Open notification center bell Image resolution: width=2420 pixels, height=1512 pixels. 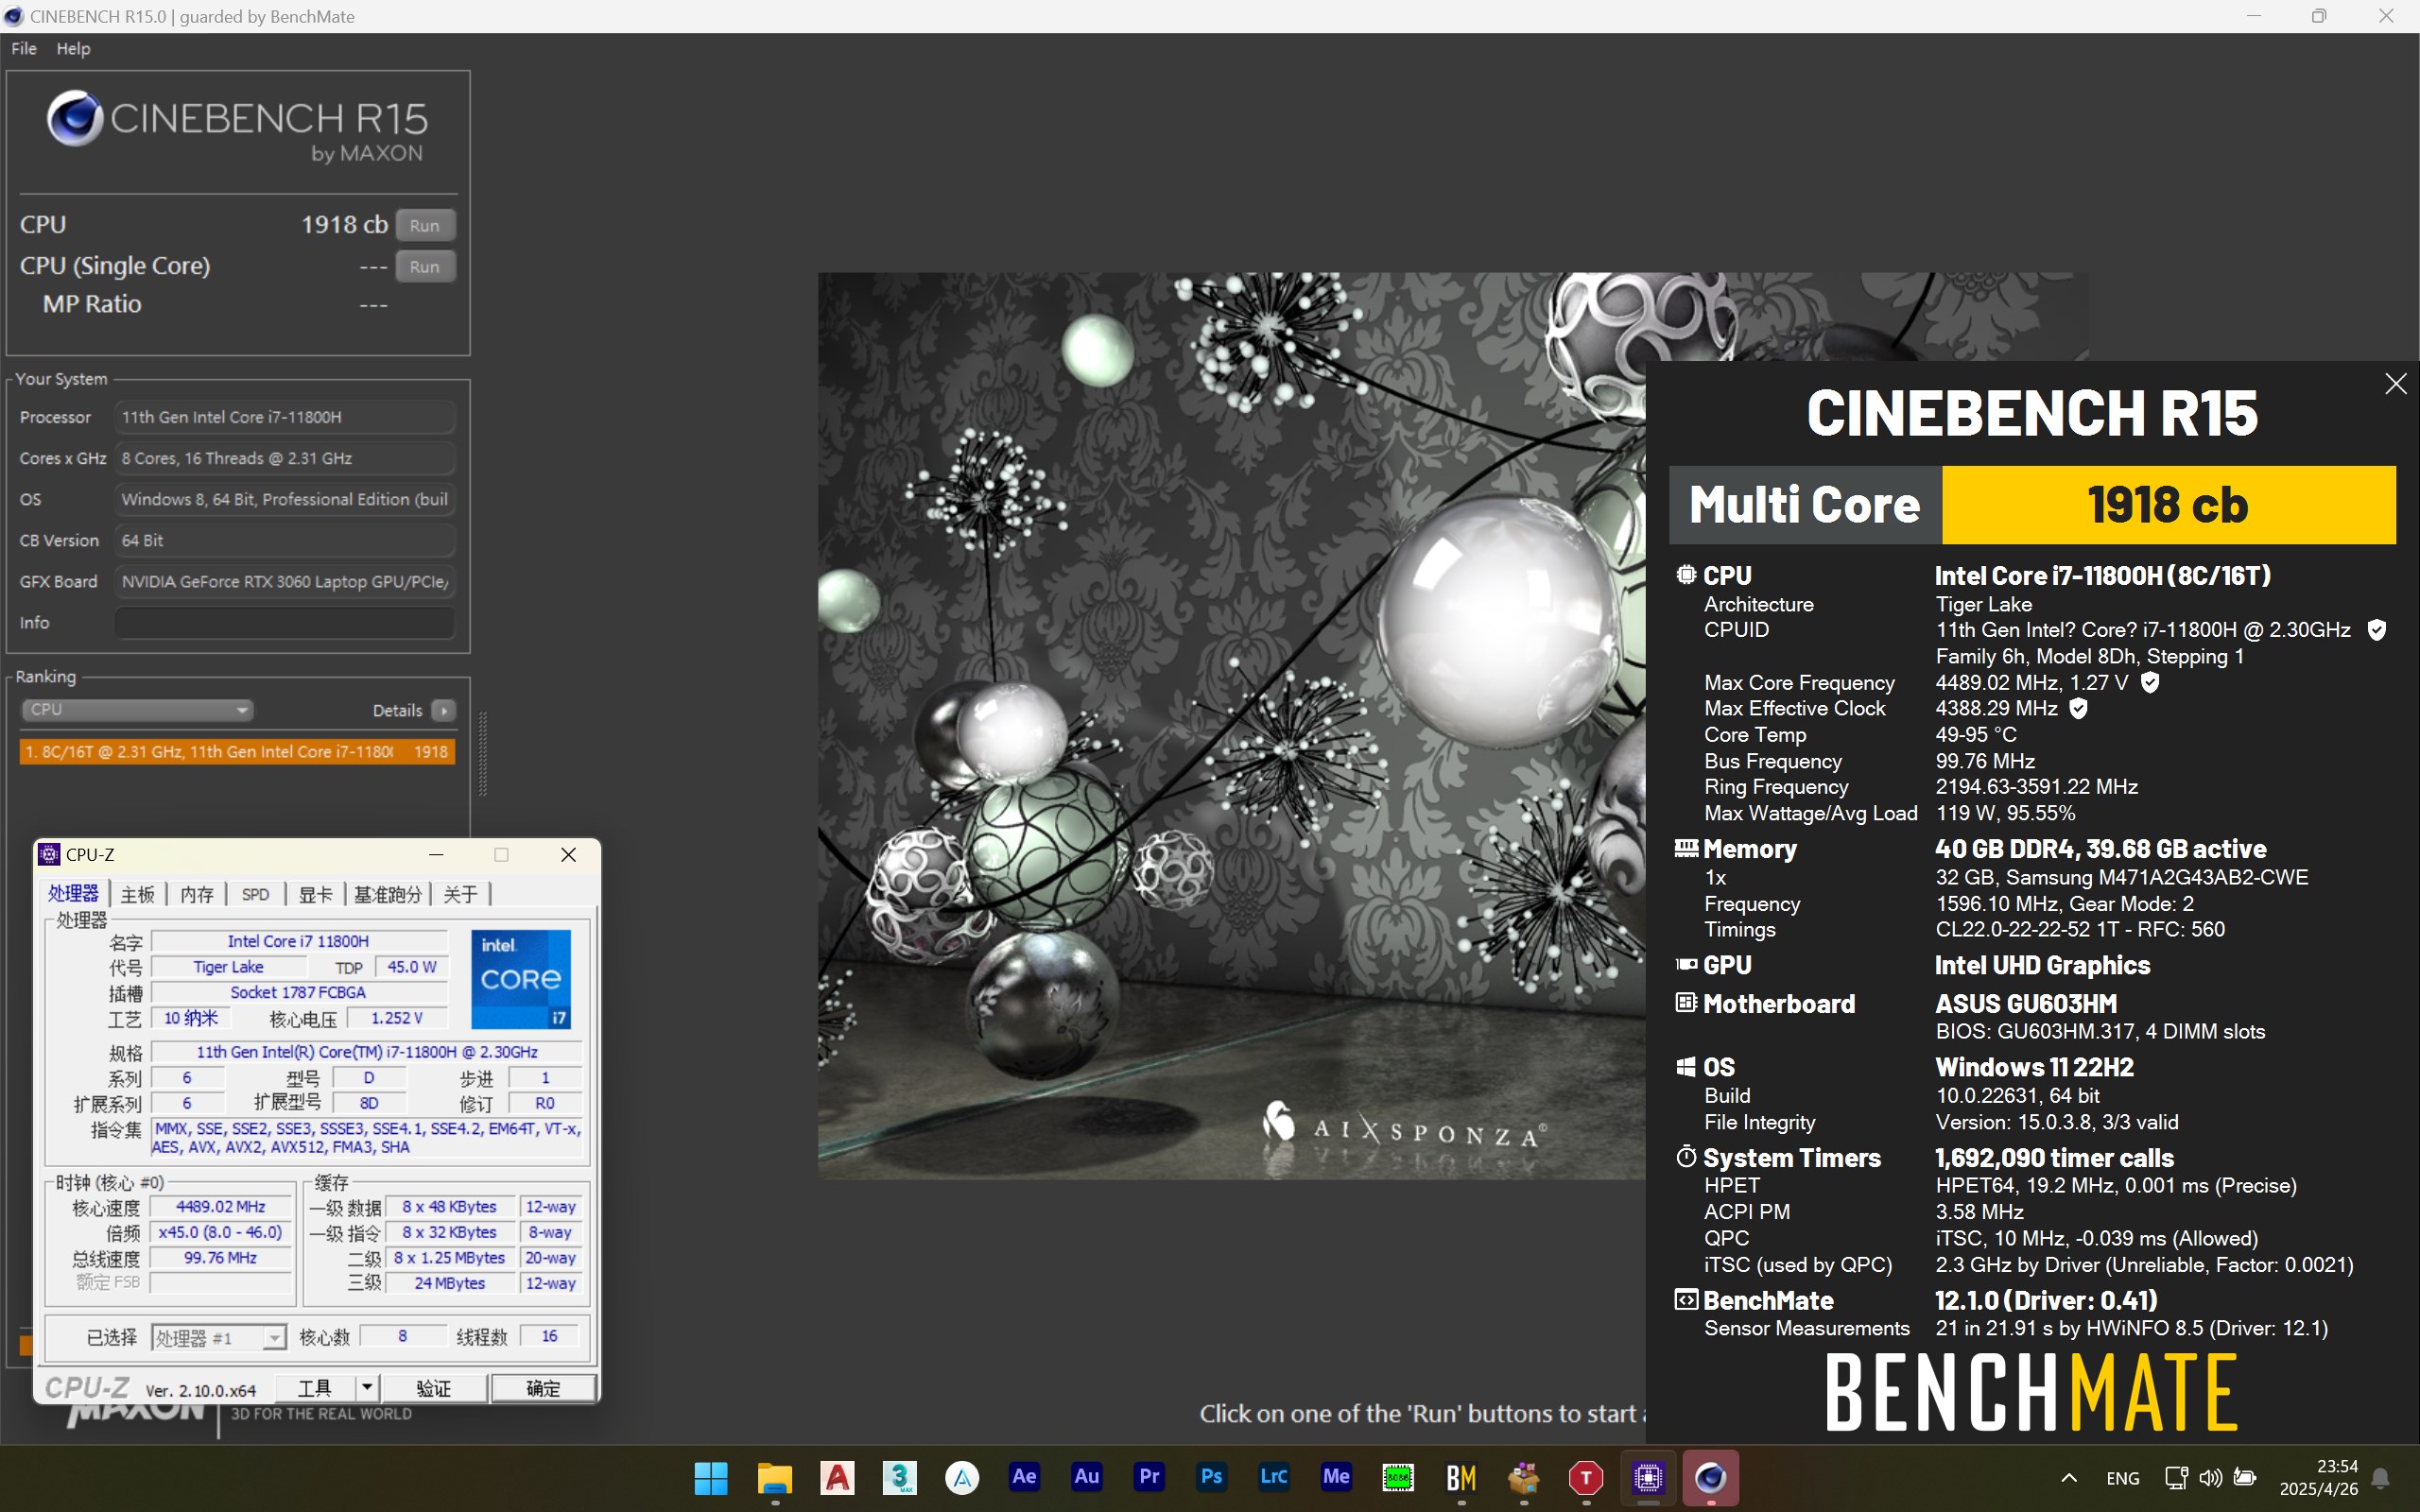2382,1478
